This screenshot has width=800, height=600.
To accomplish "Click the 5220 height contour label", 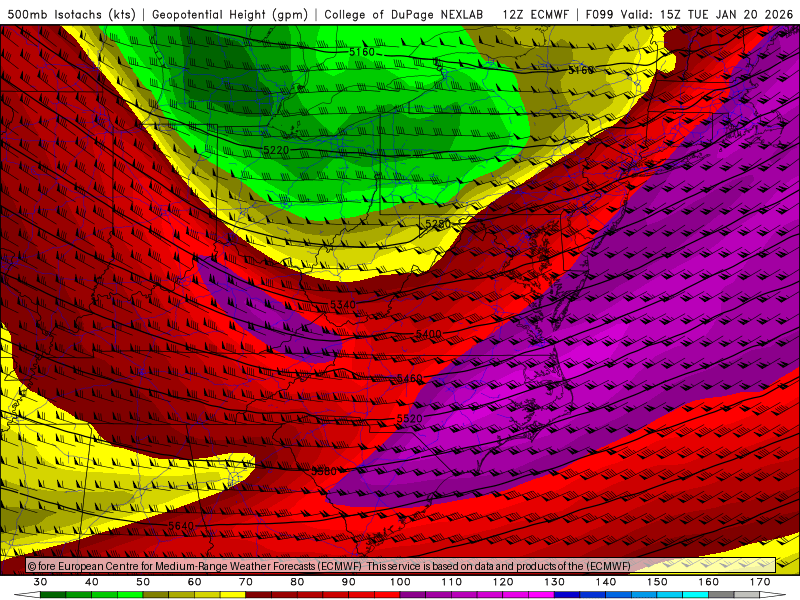I will click(x=276, y=150).
